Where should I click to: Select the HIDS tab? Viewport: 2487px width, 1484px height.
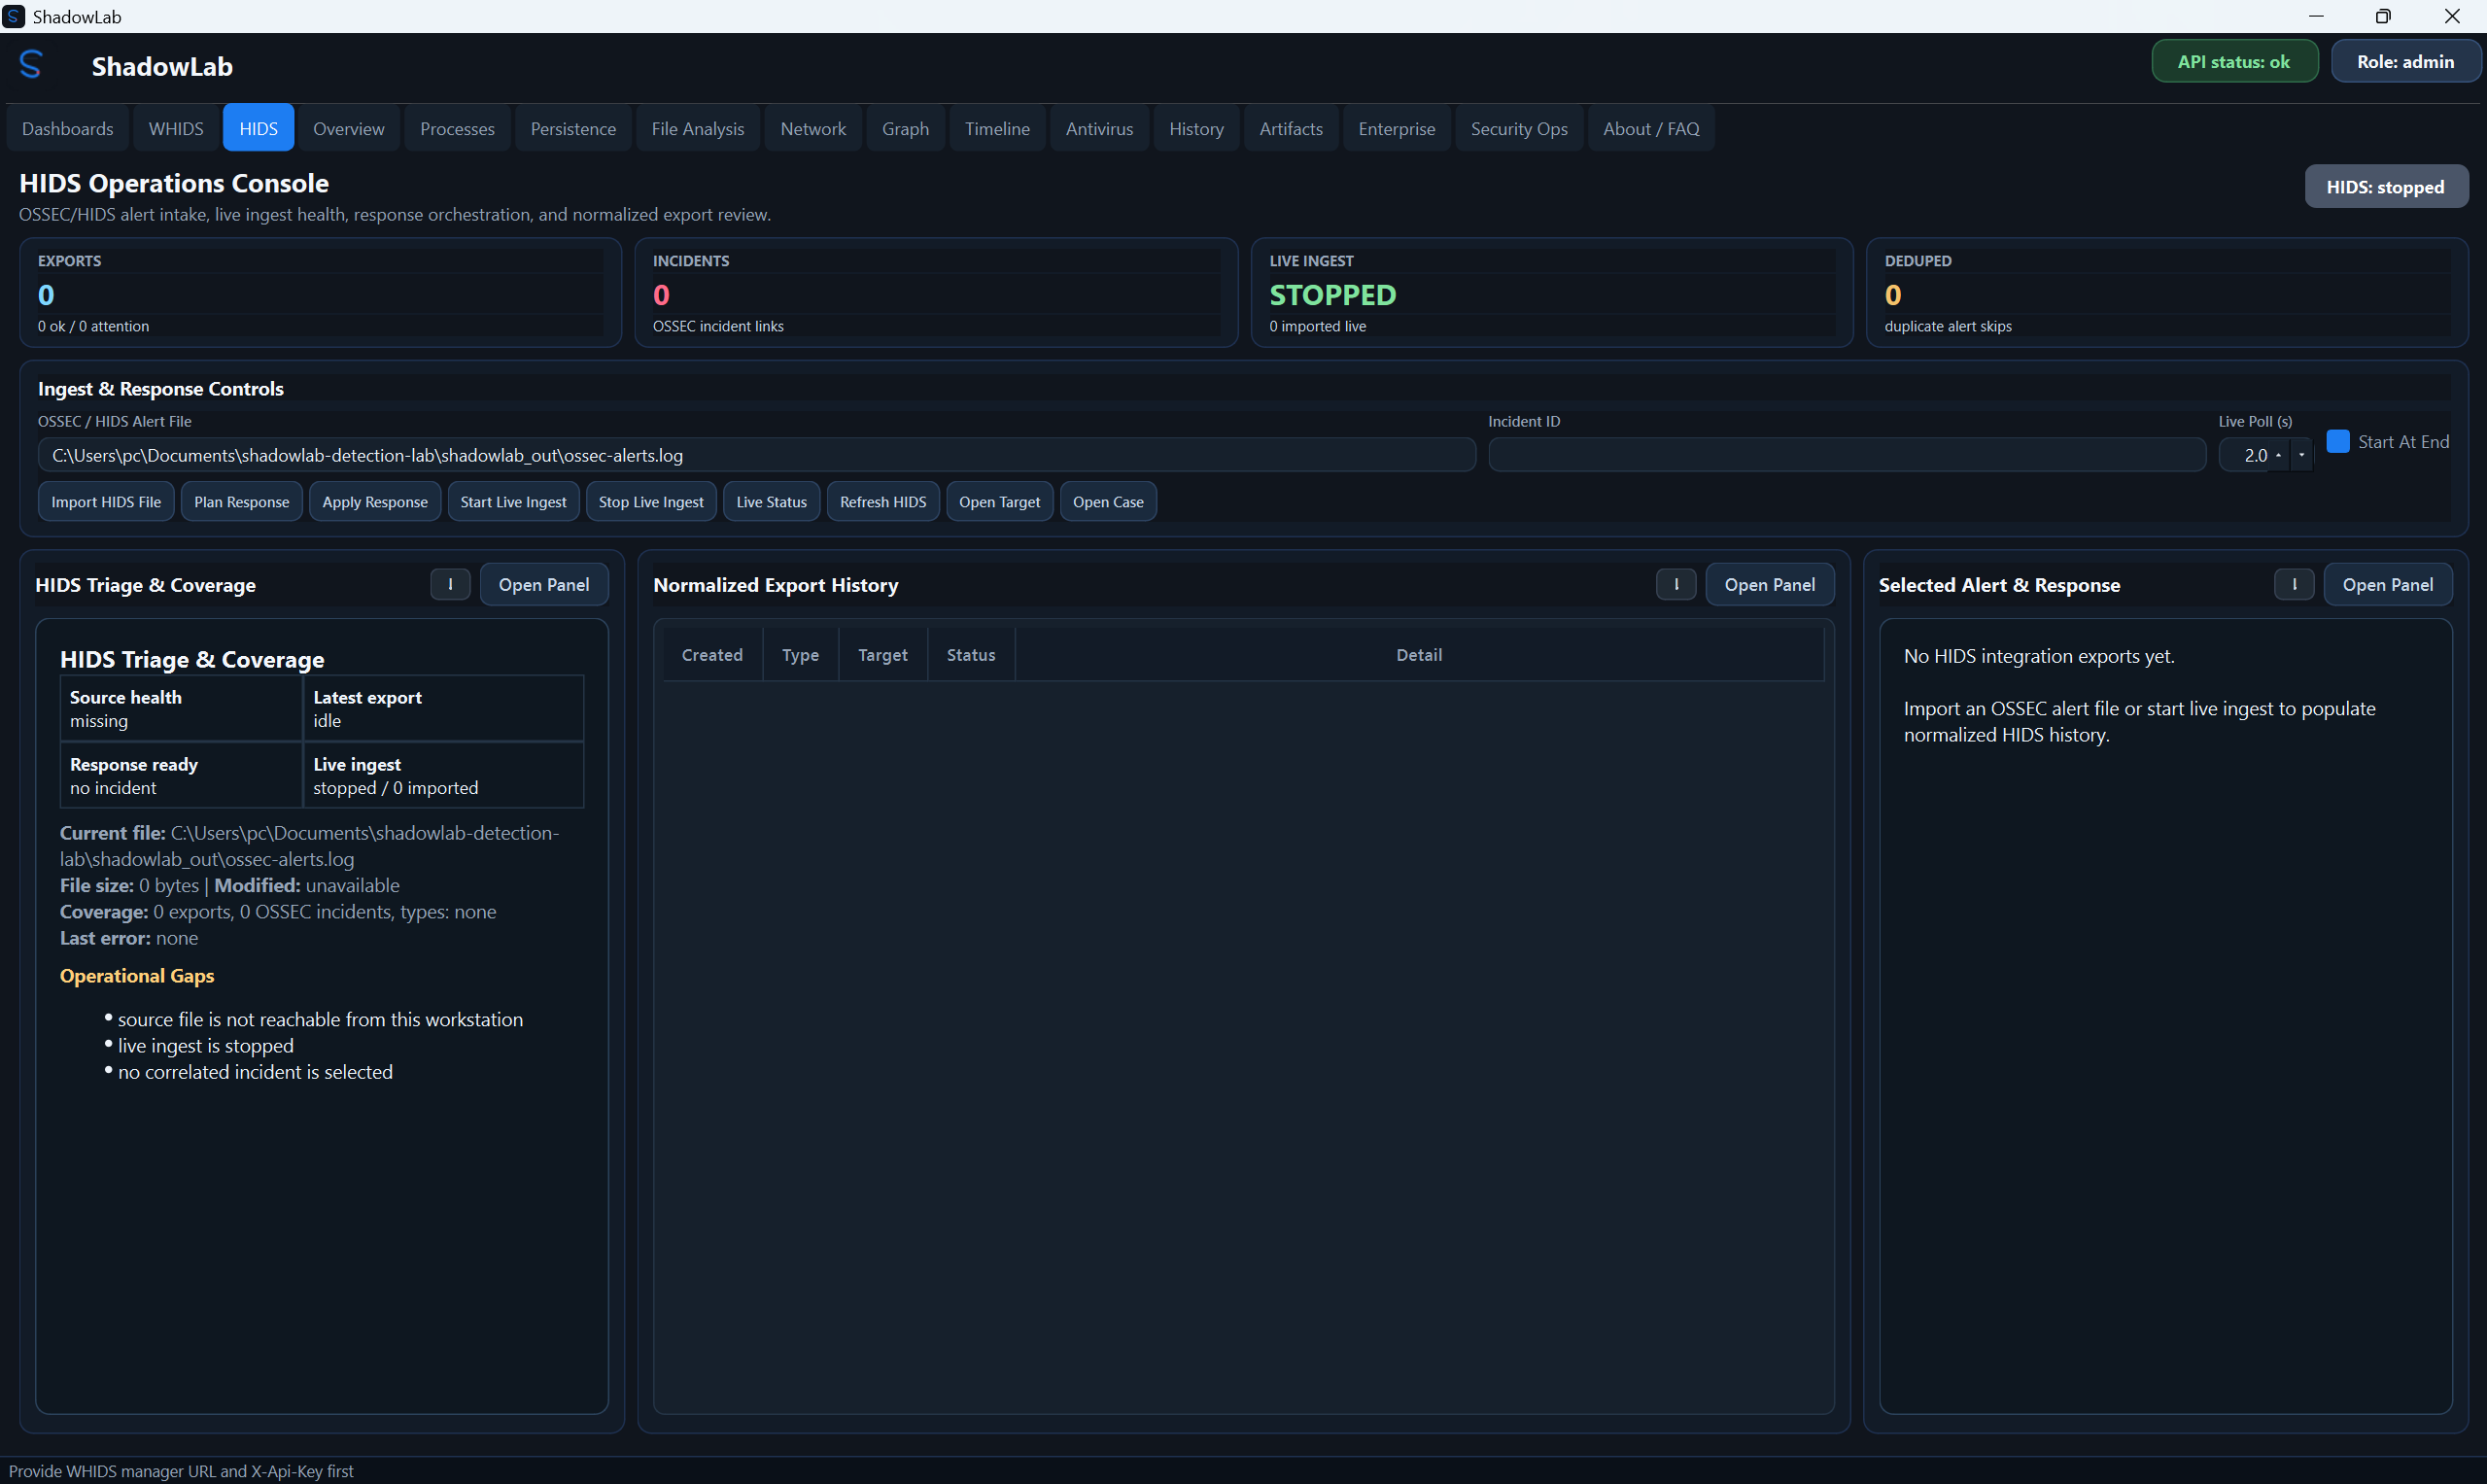coord(258,128)
